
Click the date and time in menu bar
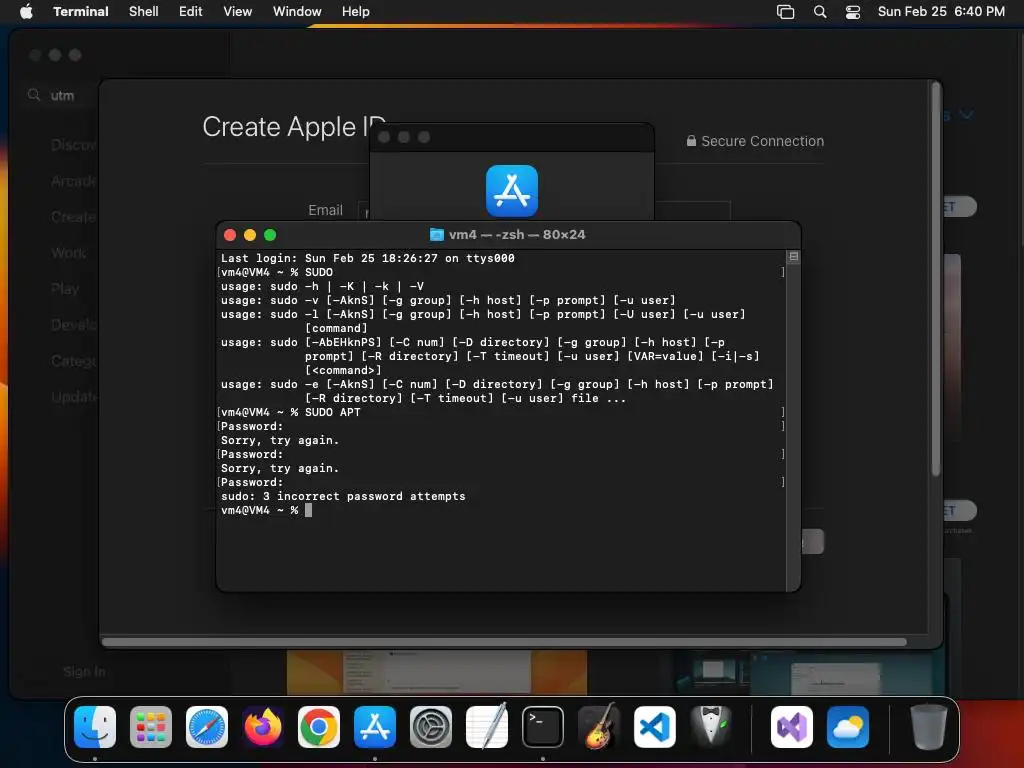[x=941, y=11]
